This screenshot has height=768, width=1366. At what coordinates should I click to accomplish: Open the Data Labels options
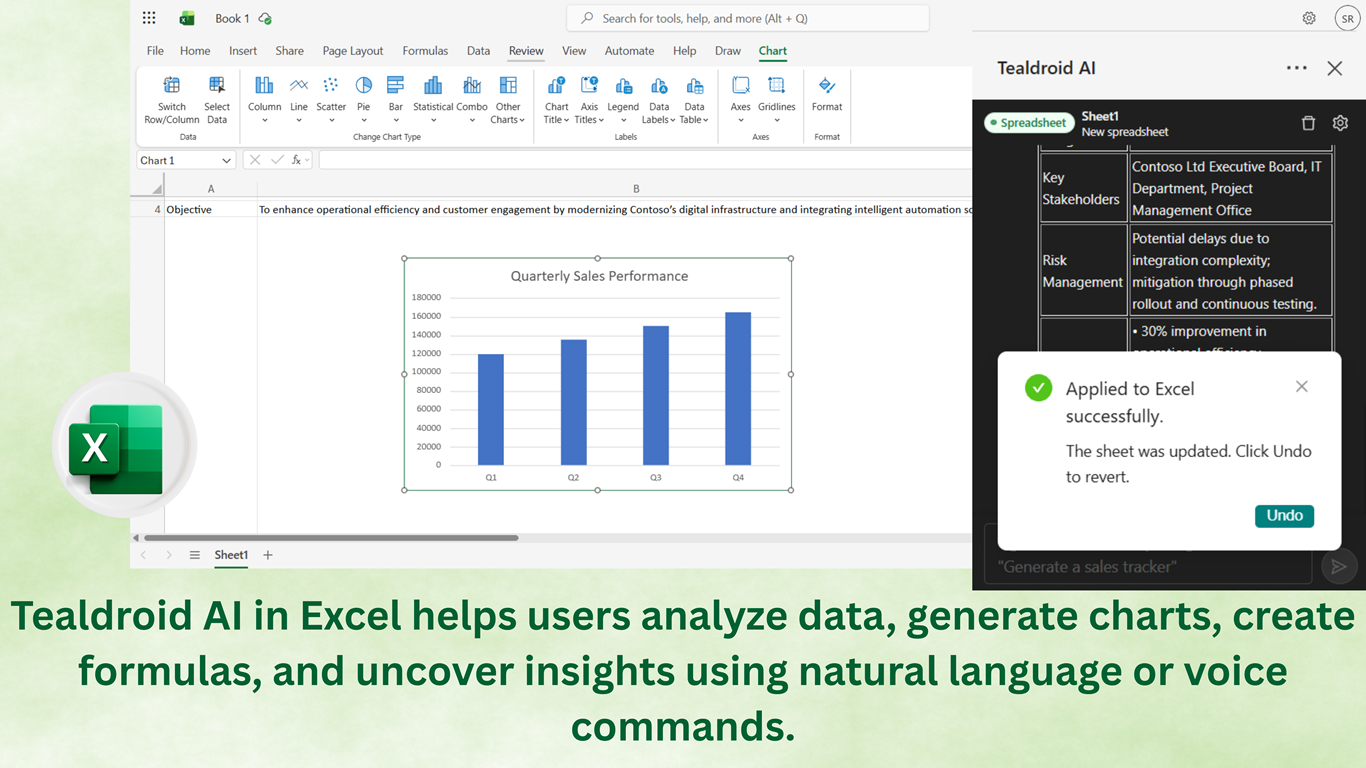(x=659, y=100)
